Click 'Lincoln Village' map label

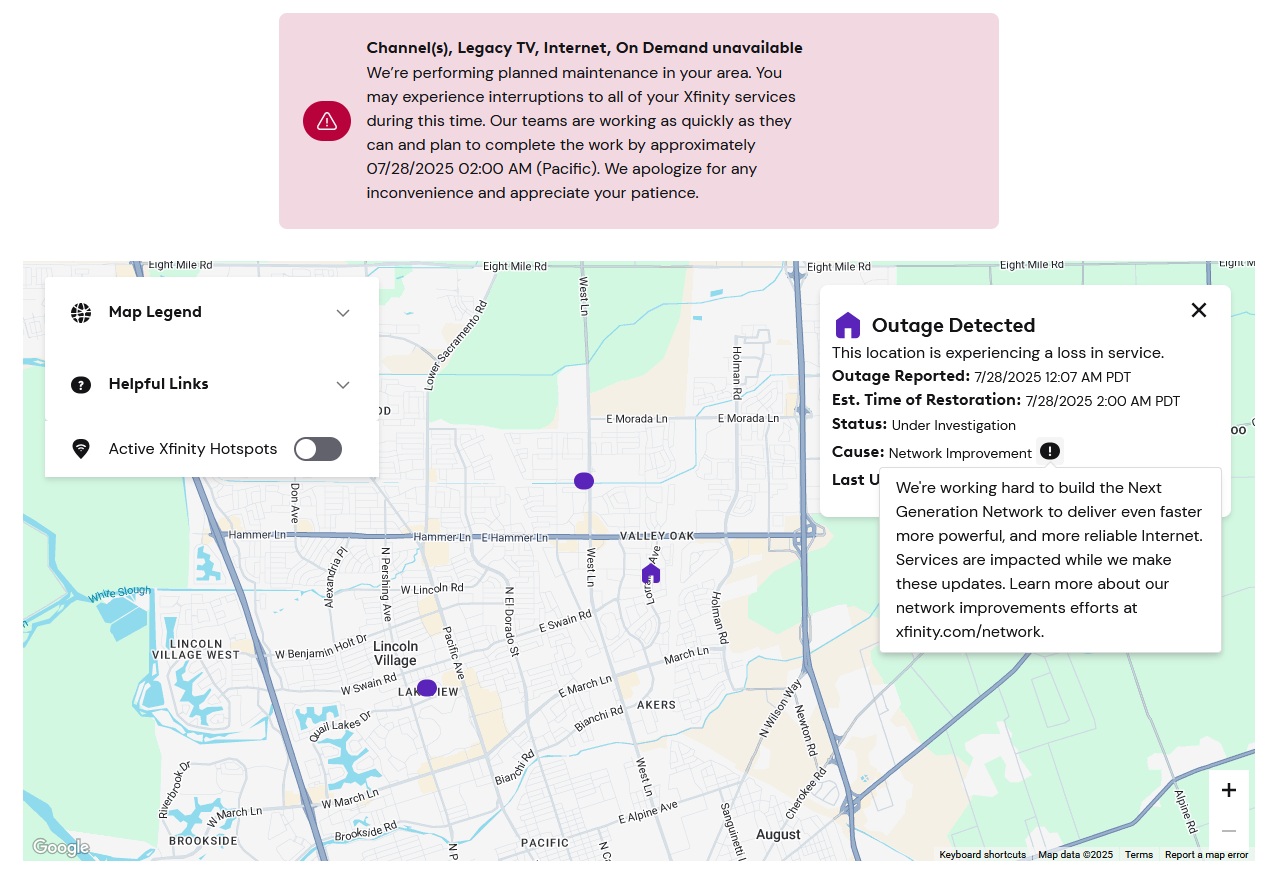[395, 654]
